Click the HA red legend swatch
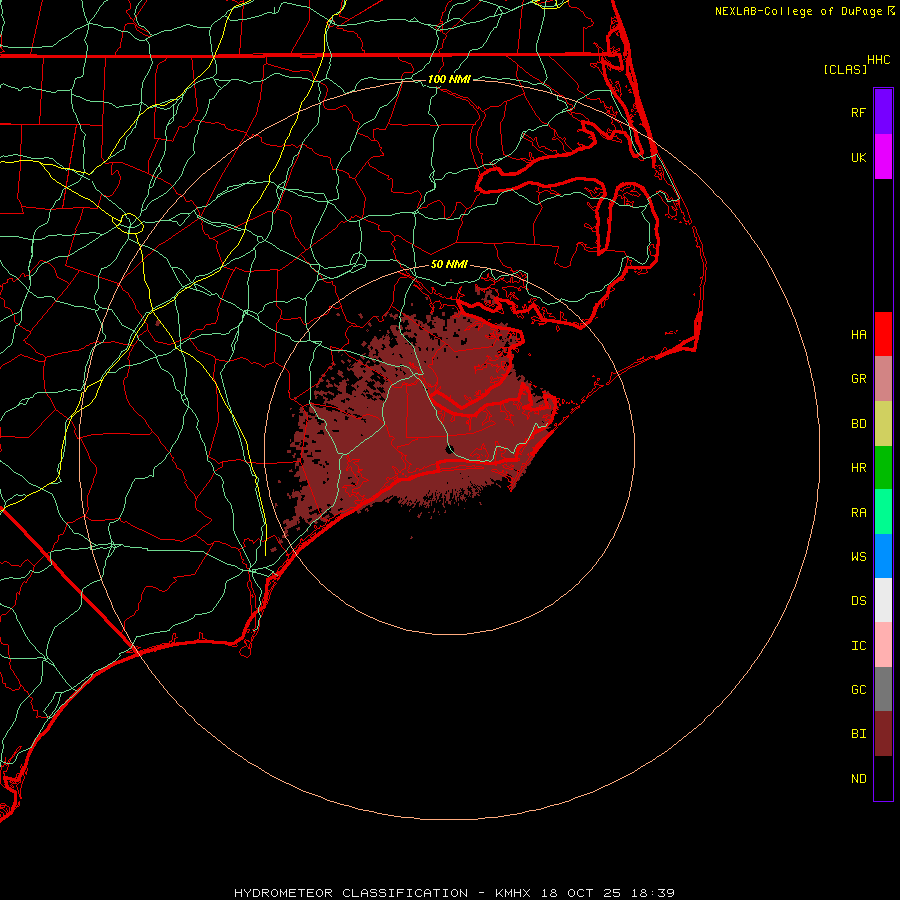This screenshot has width=900, height=900. click(x=883, y=334)
